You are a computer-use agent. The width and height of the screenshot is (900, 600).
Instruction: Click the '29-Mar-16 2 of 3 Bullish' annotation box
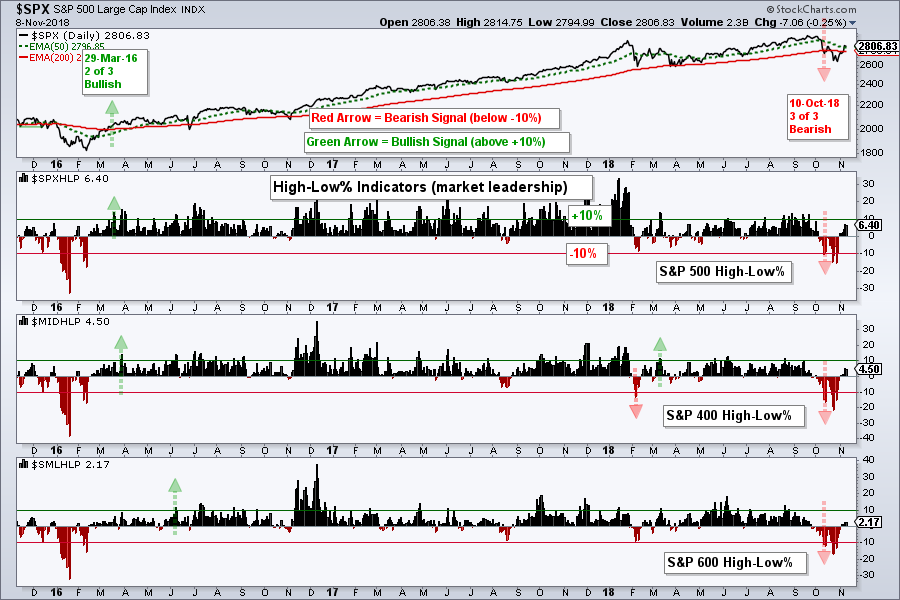pyautogui.click(x=114, y=72)
